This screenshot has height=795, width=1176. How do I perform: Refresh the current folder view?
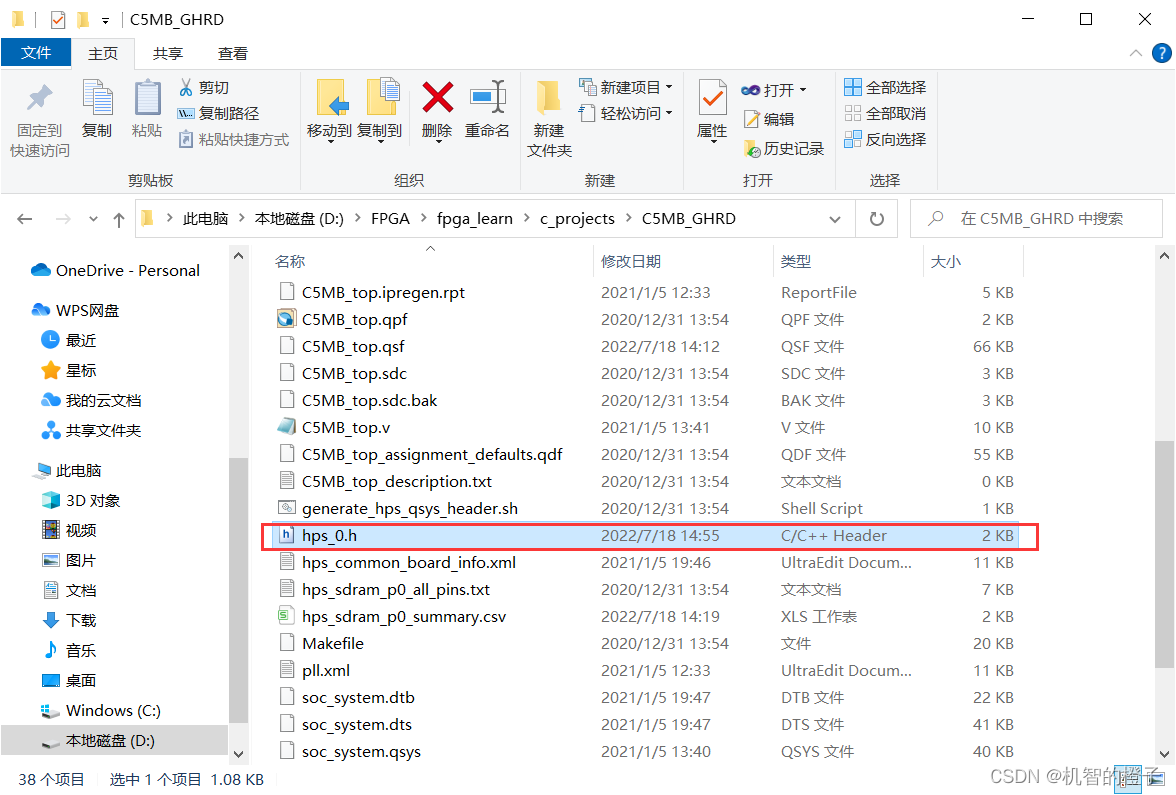click(876, 219)
